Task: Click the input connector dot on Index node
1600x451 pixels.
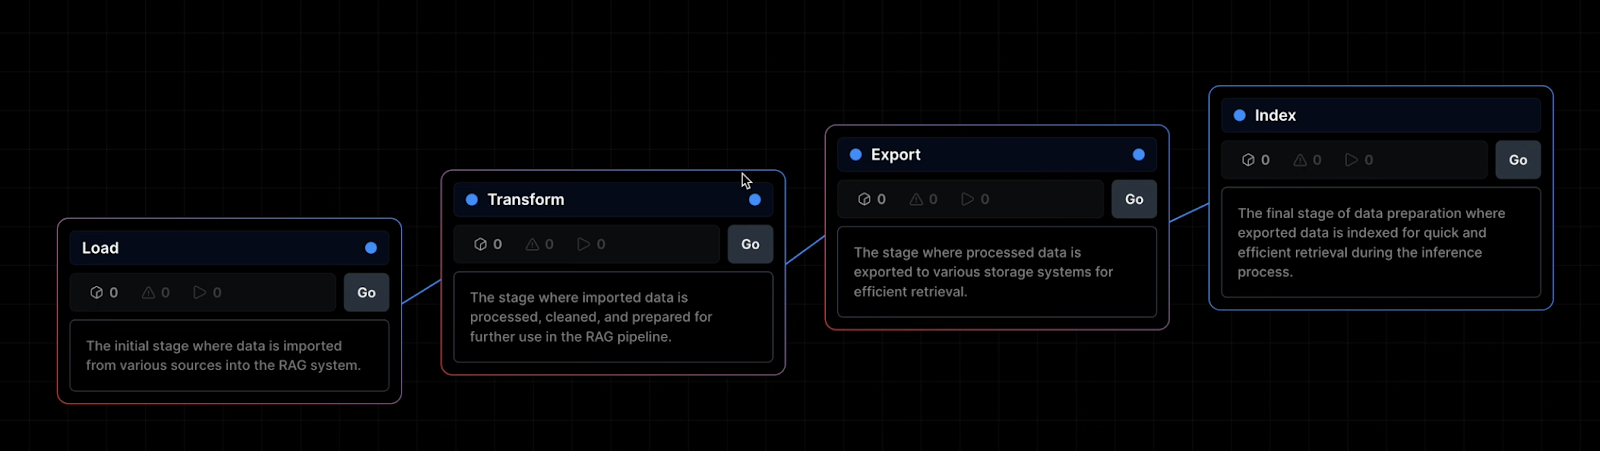Action: point(1240,116)
